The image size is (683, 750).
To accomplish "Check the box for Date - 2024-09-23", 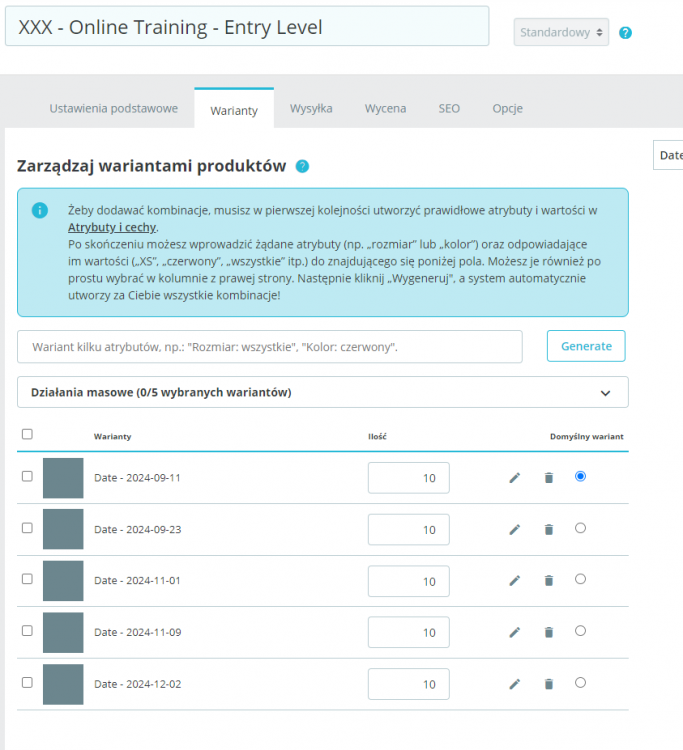I will point(27,528).
